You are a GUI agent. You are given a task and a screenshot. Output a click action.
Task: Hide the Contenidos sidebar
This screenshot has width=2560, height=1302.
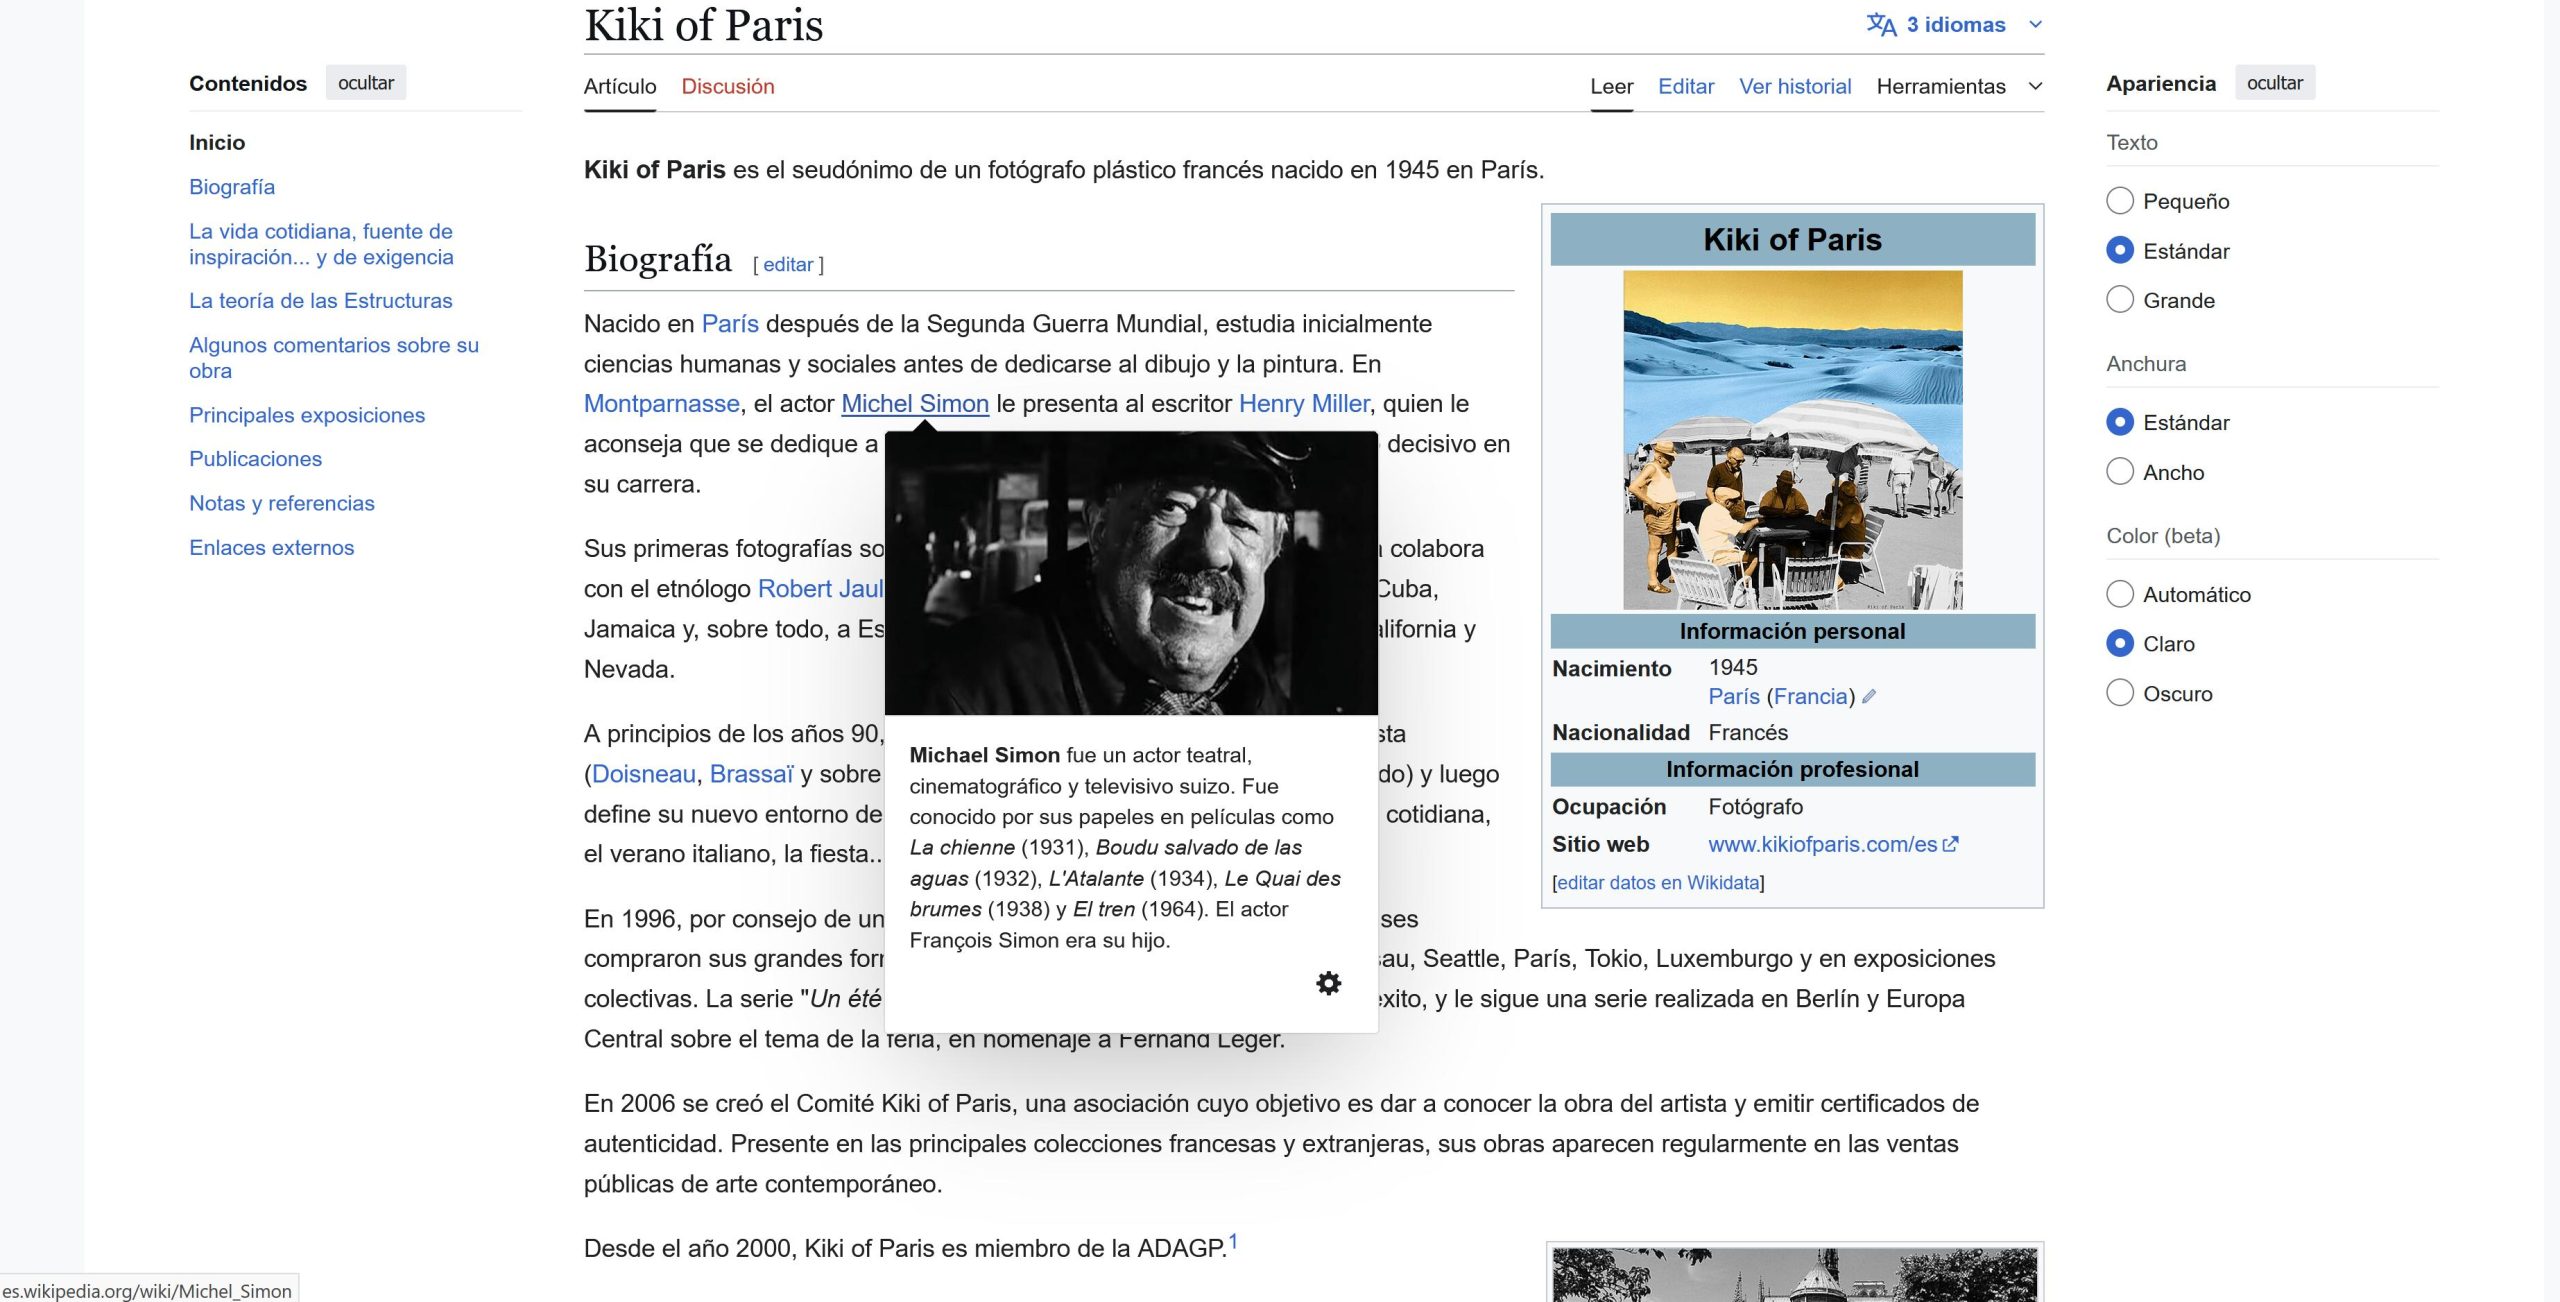(x=366, y=83)
